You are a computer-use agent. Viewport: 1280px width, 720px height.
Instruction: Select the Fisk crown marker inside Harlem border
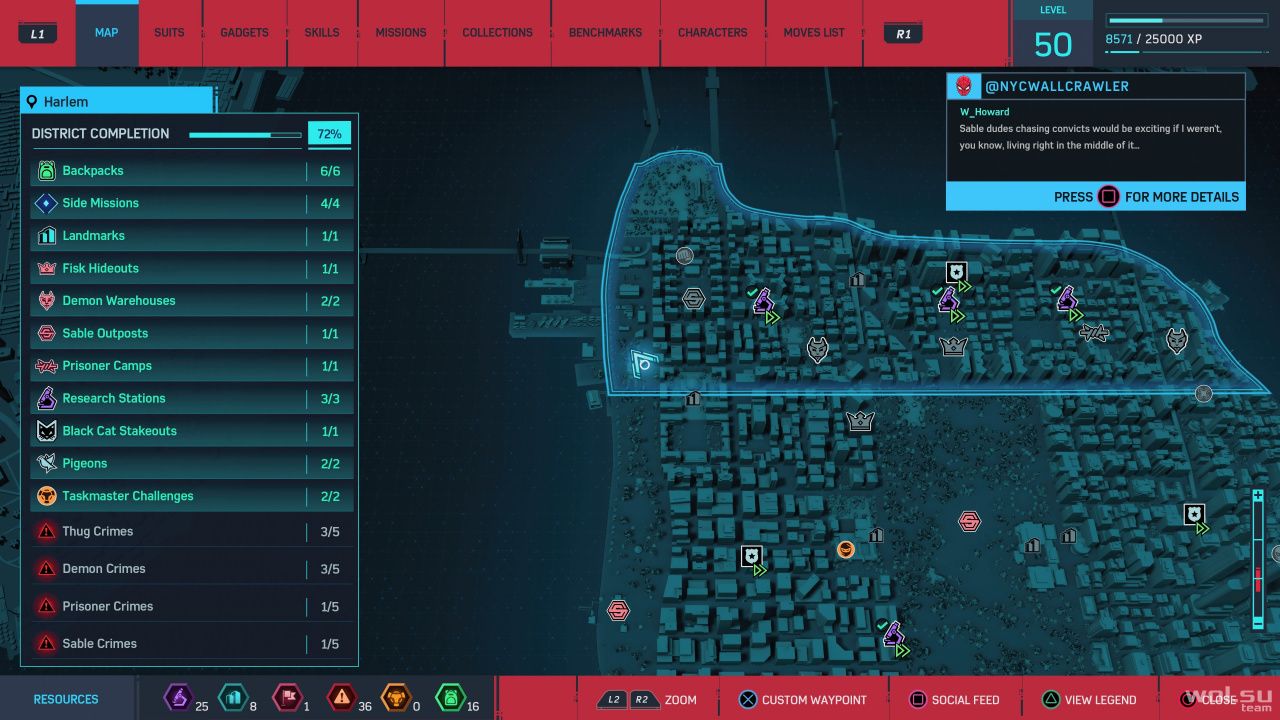(x=954, y=347)
